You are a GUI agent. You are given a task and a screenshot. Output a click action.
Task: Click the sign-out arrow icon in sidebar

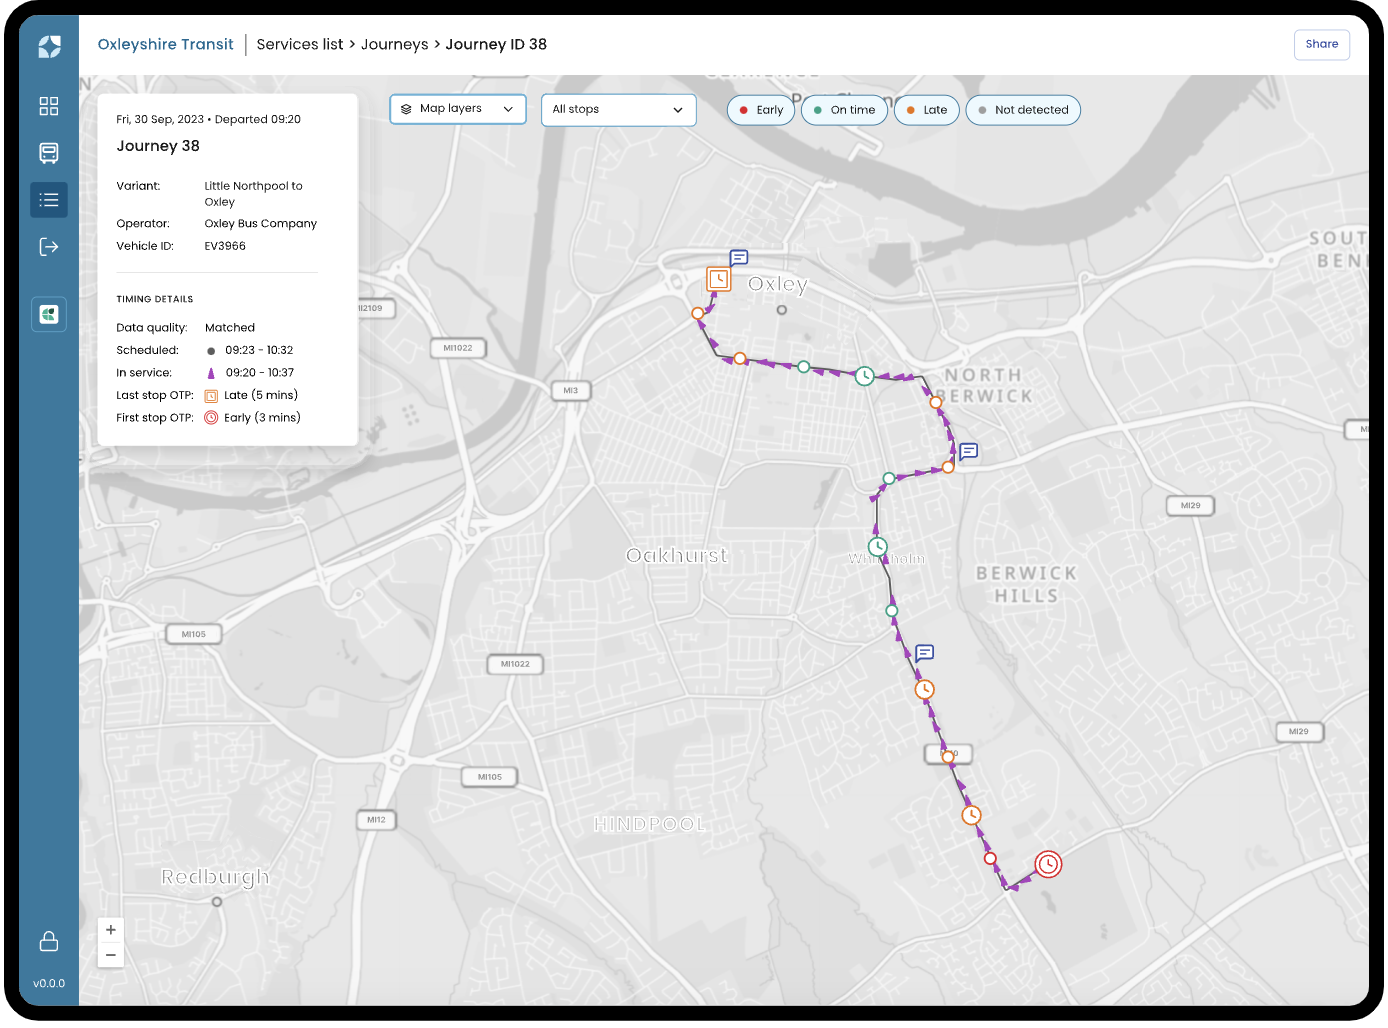click(48, 246)
